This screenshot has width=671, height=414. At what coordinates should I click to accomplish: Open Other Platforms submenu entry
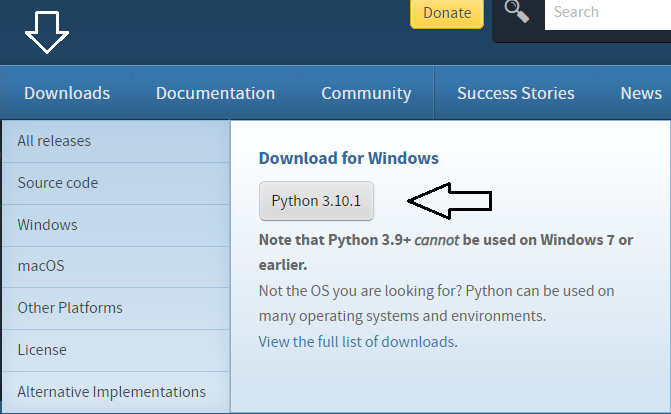[x=70, y=308]
